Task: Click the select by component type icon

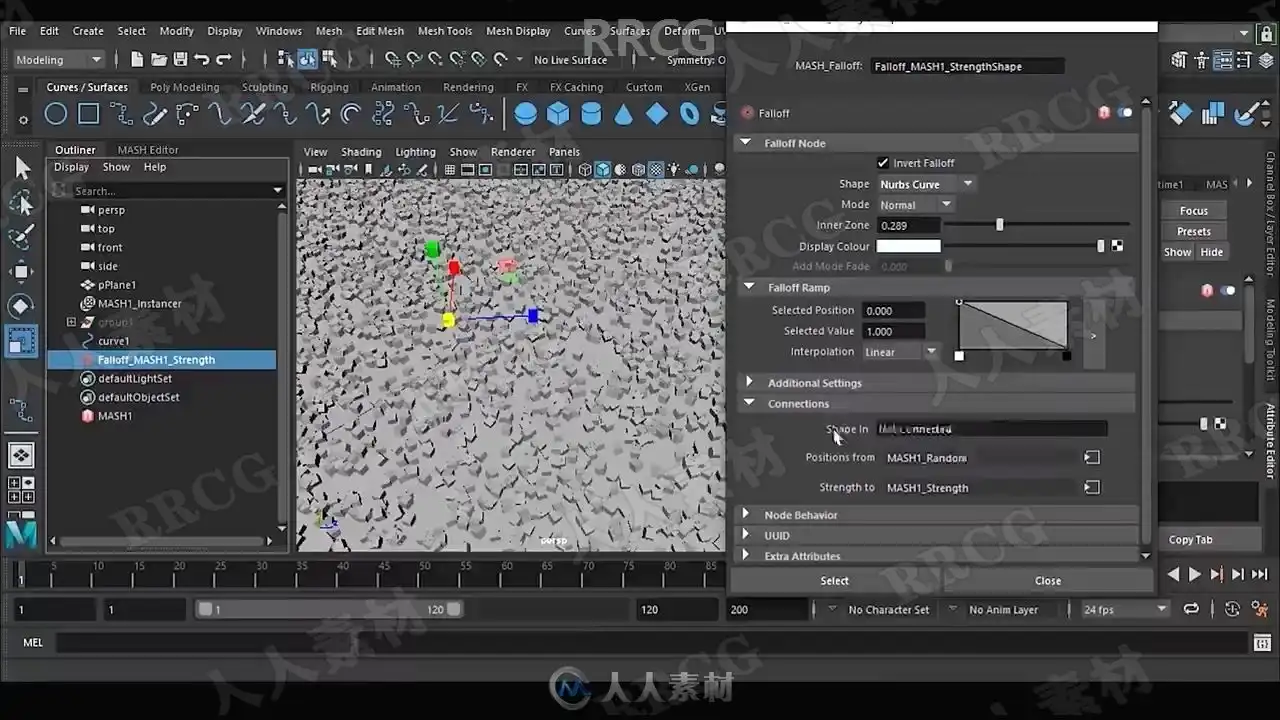Action: (x=330, y=59)
